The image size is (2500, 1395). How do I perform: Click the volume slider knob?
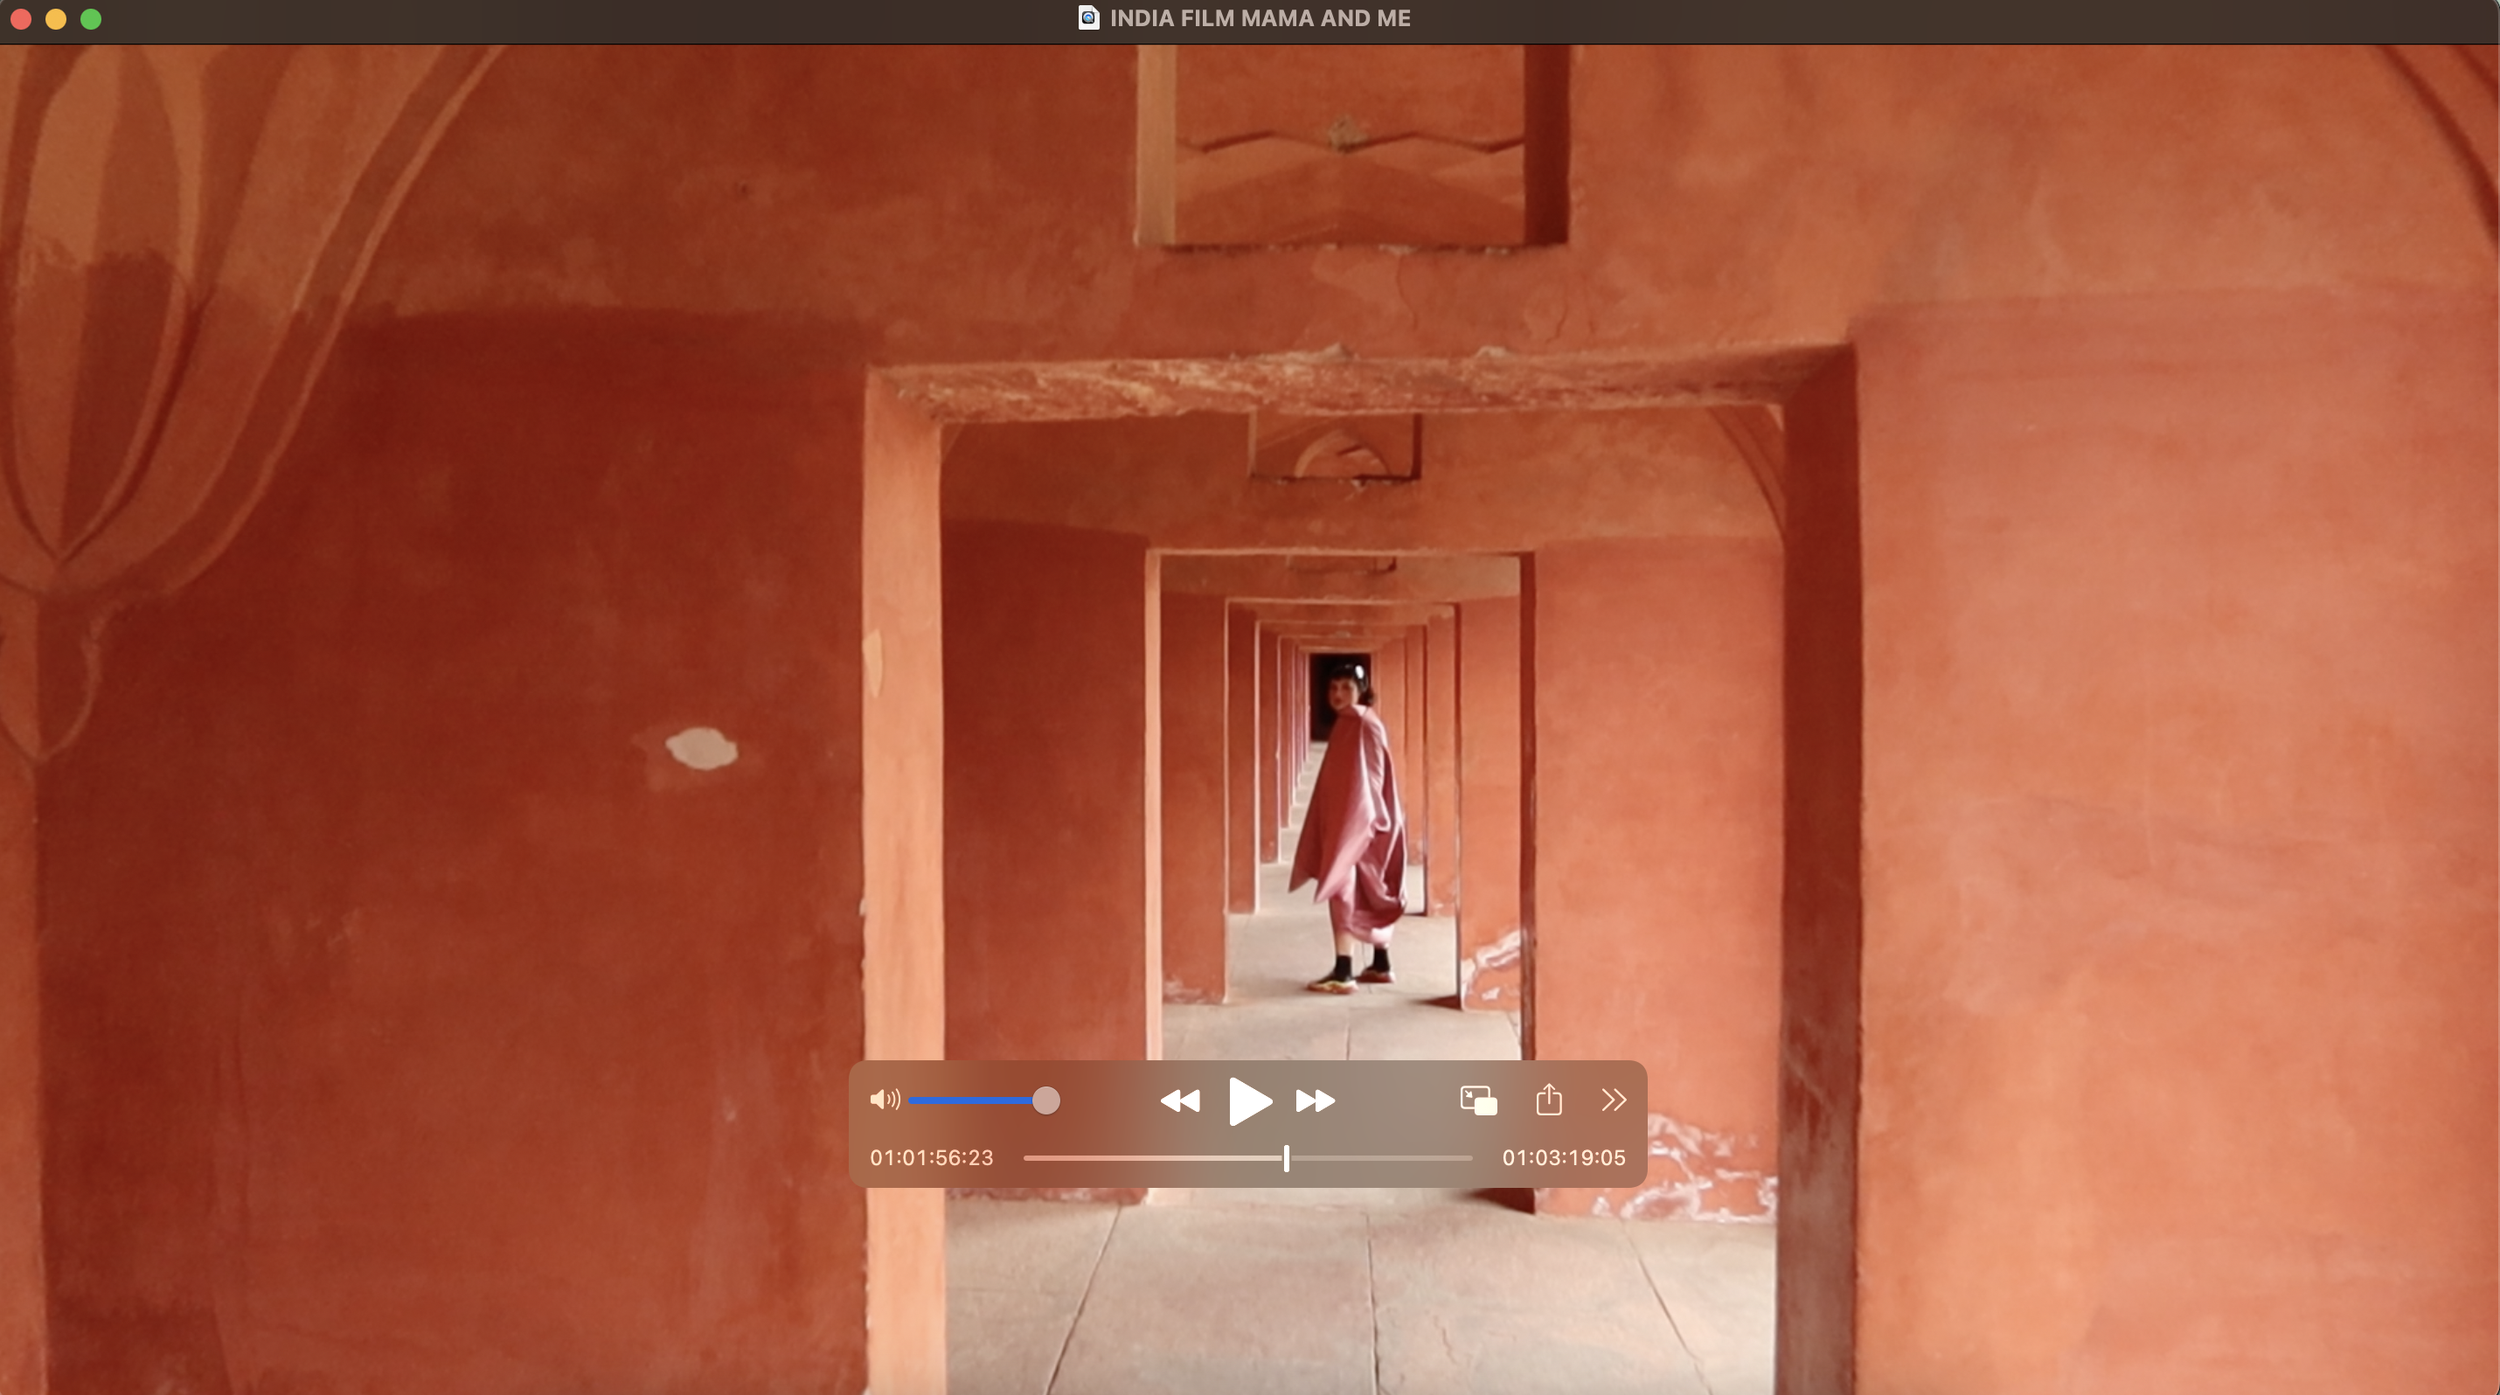pos(1045,1101)
